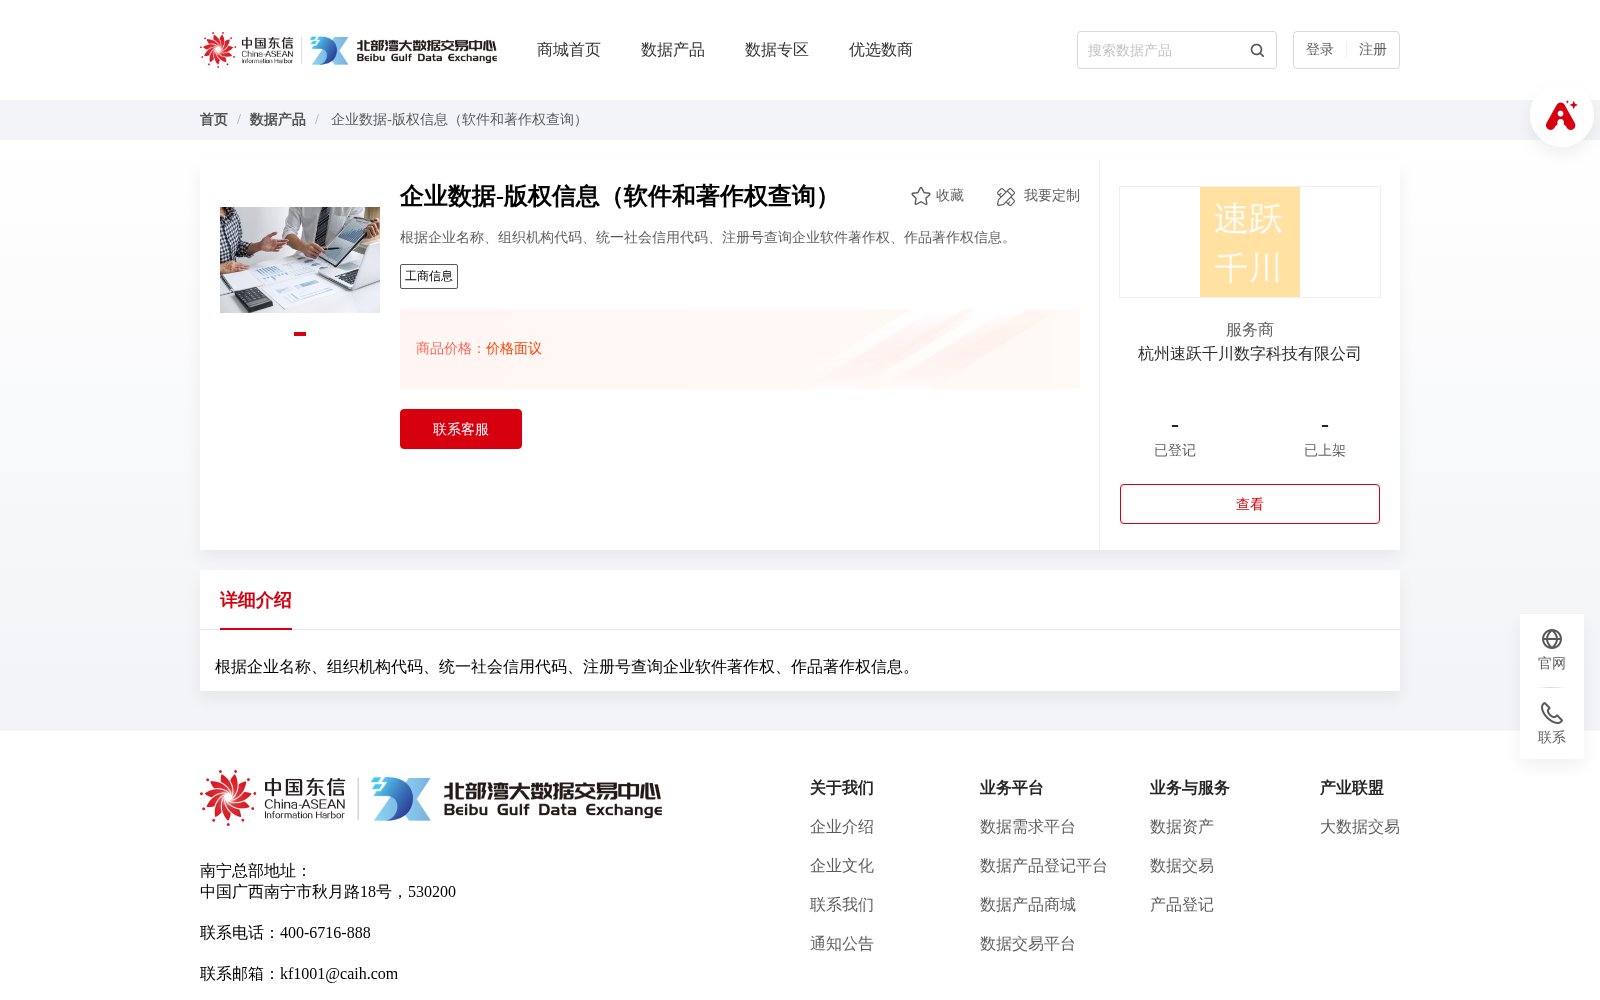The width and height of the screenshot is (1600, 1000).
Task: Open footer link 大数据交易
Action: pos(1360,827)
